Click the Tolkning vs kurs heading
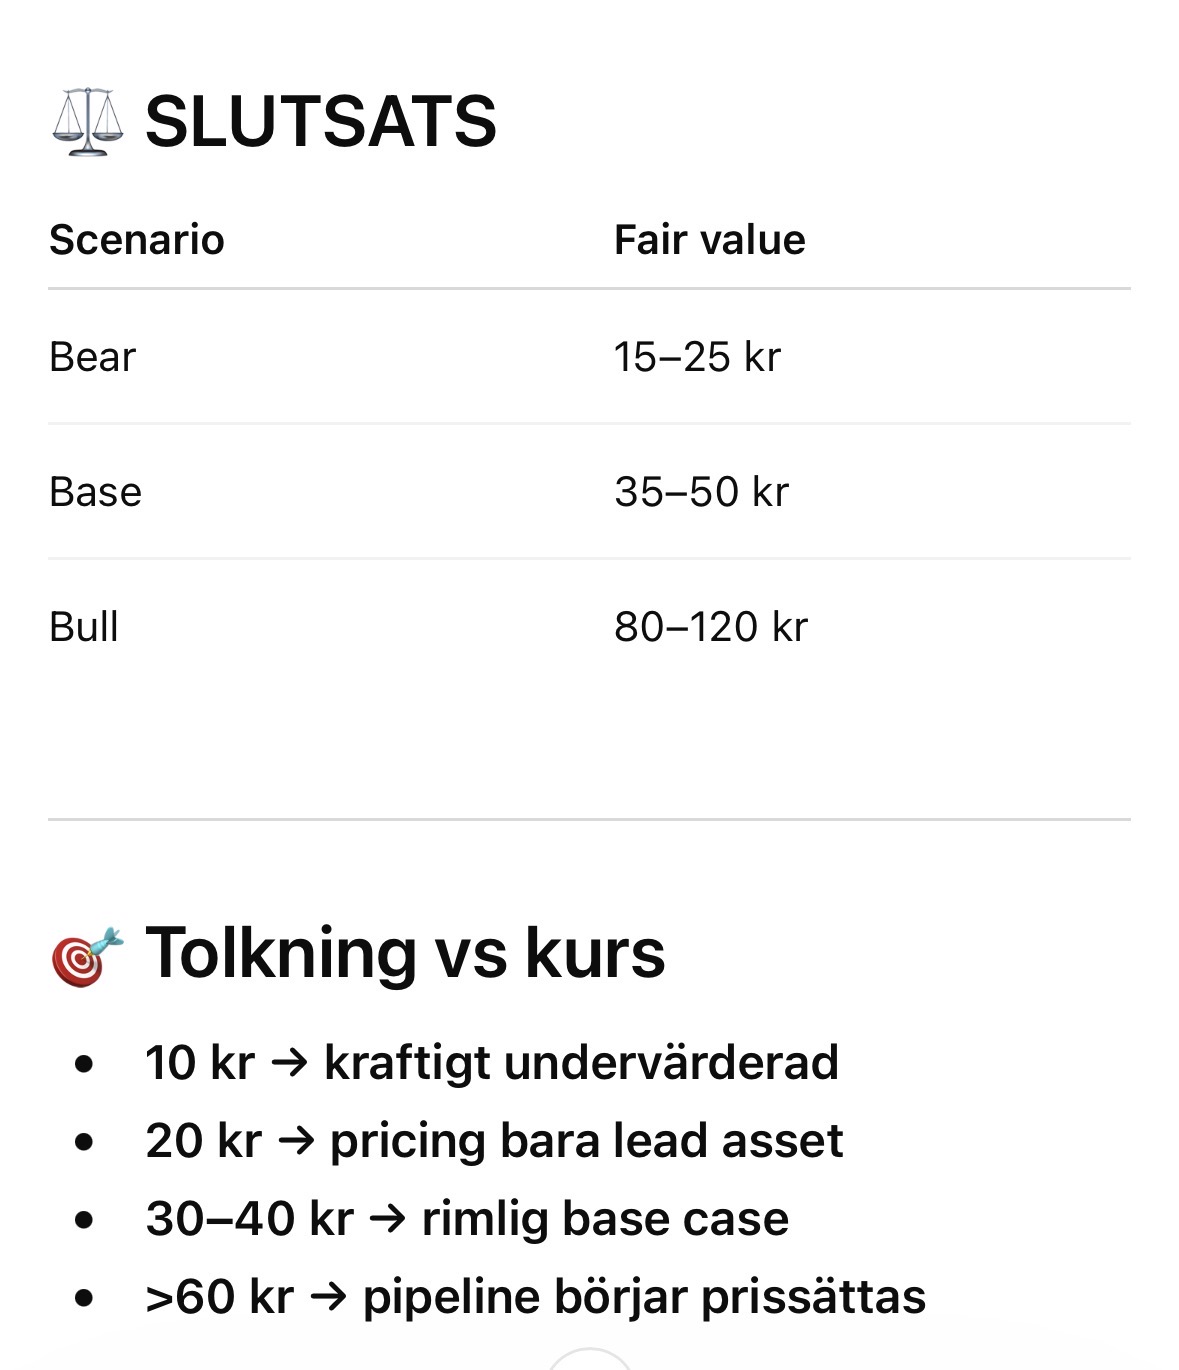1179x1370 pixels. (405, 953)
